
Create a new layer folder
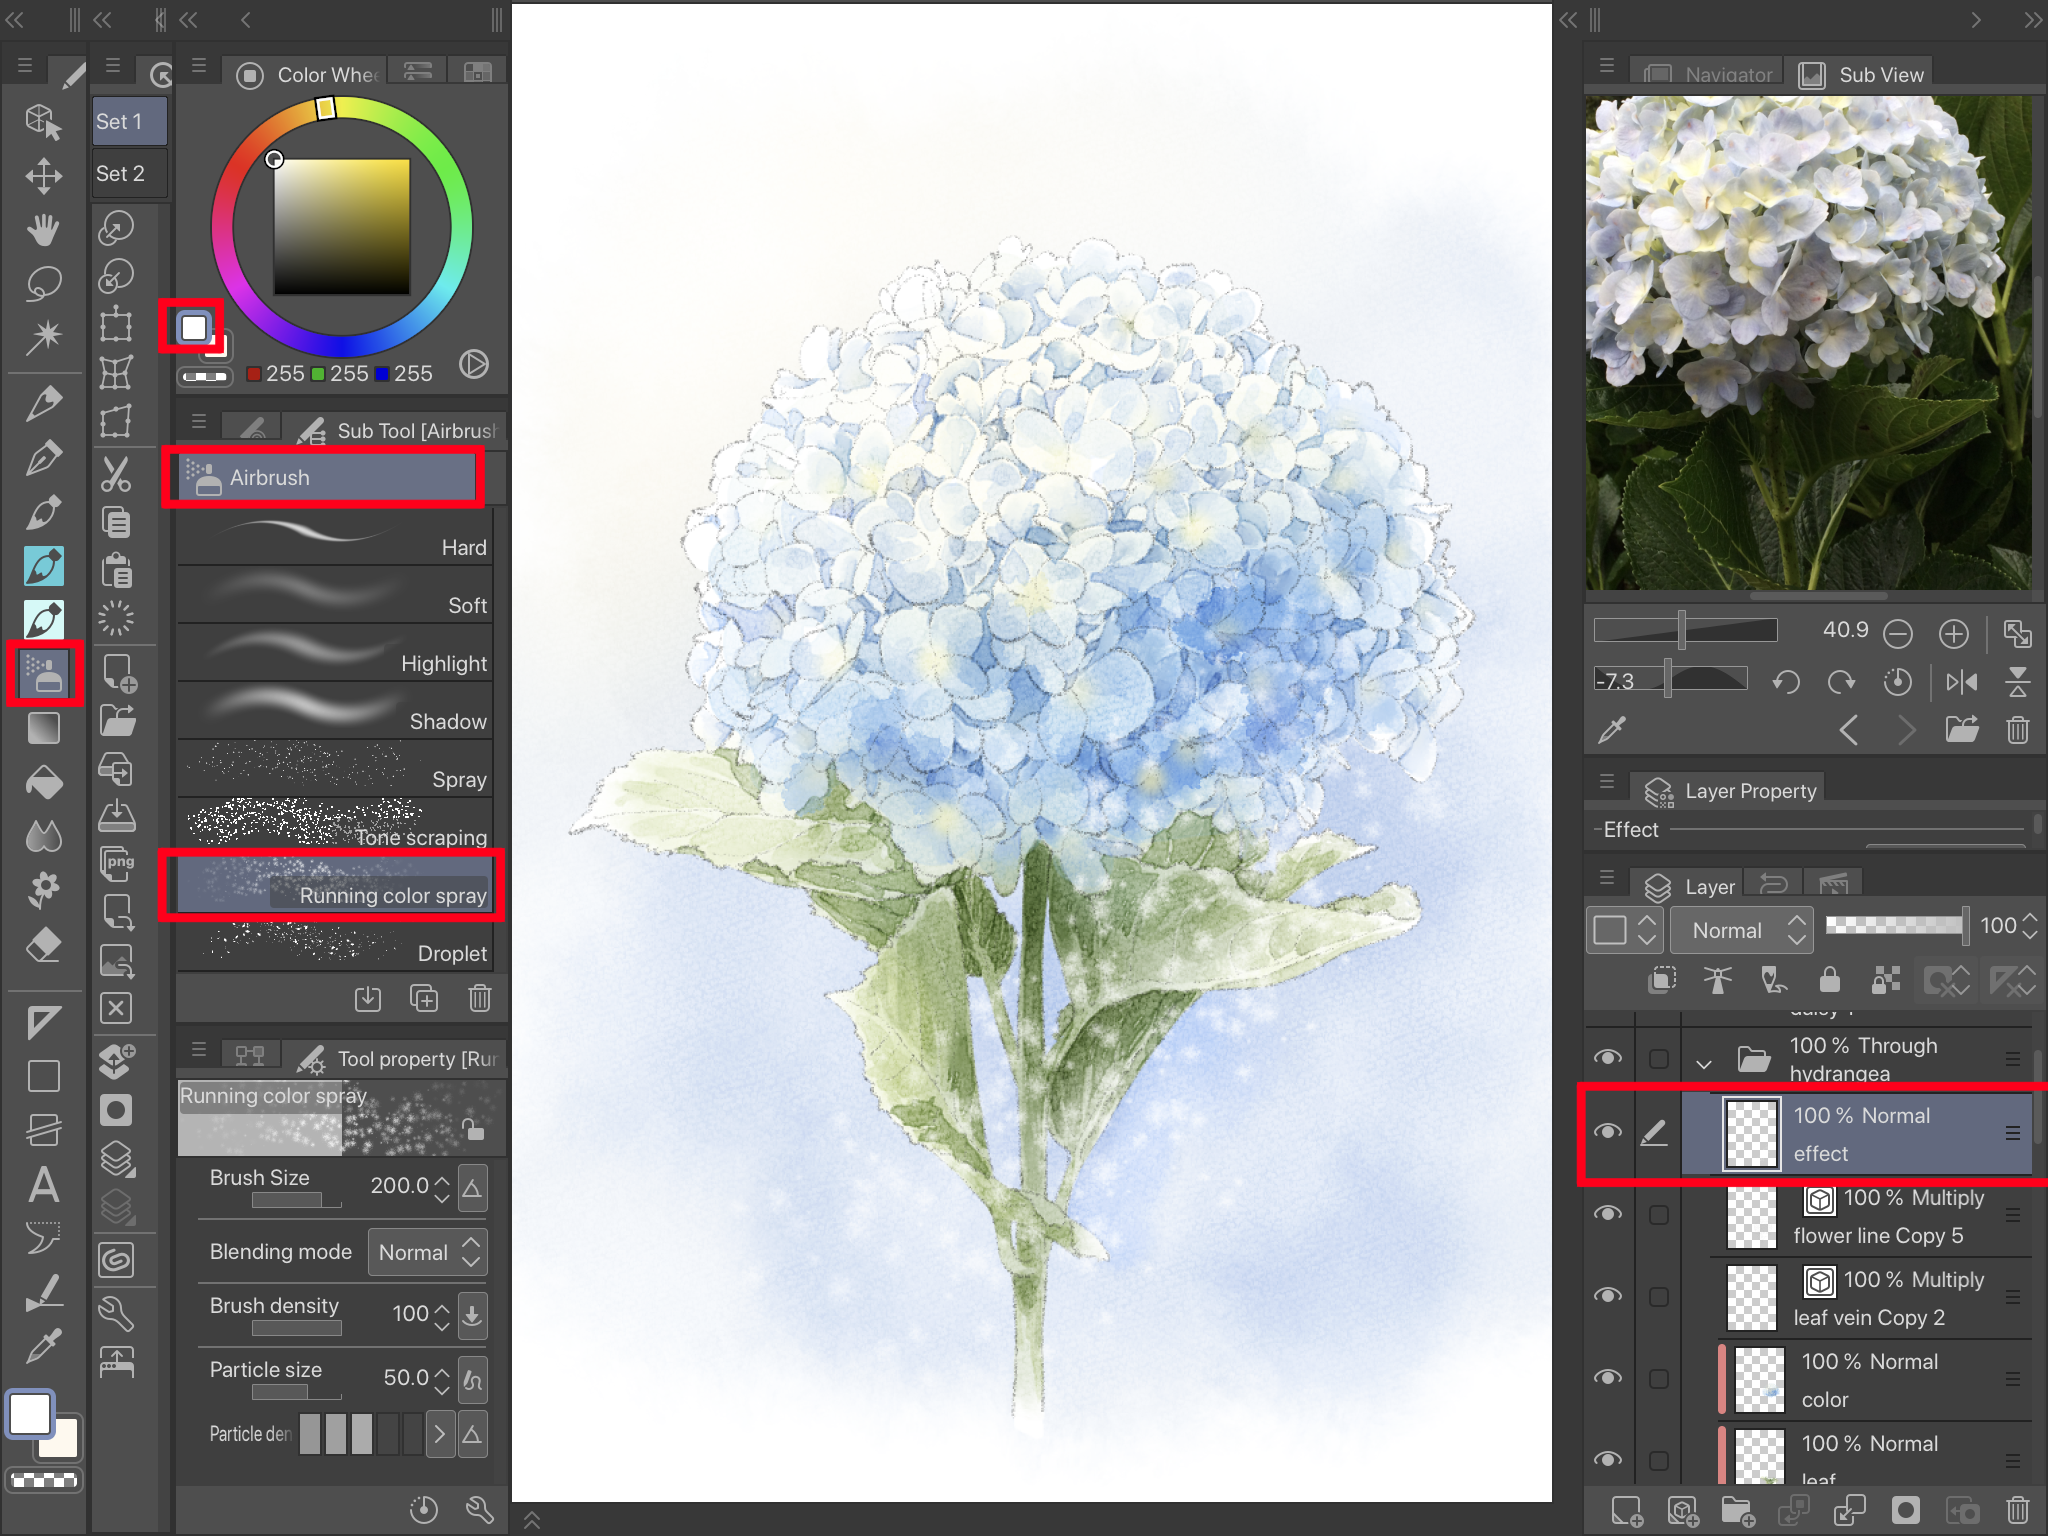coord(1738,1510)
